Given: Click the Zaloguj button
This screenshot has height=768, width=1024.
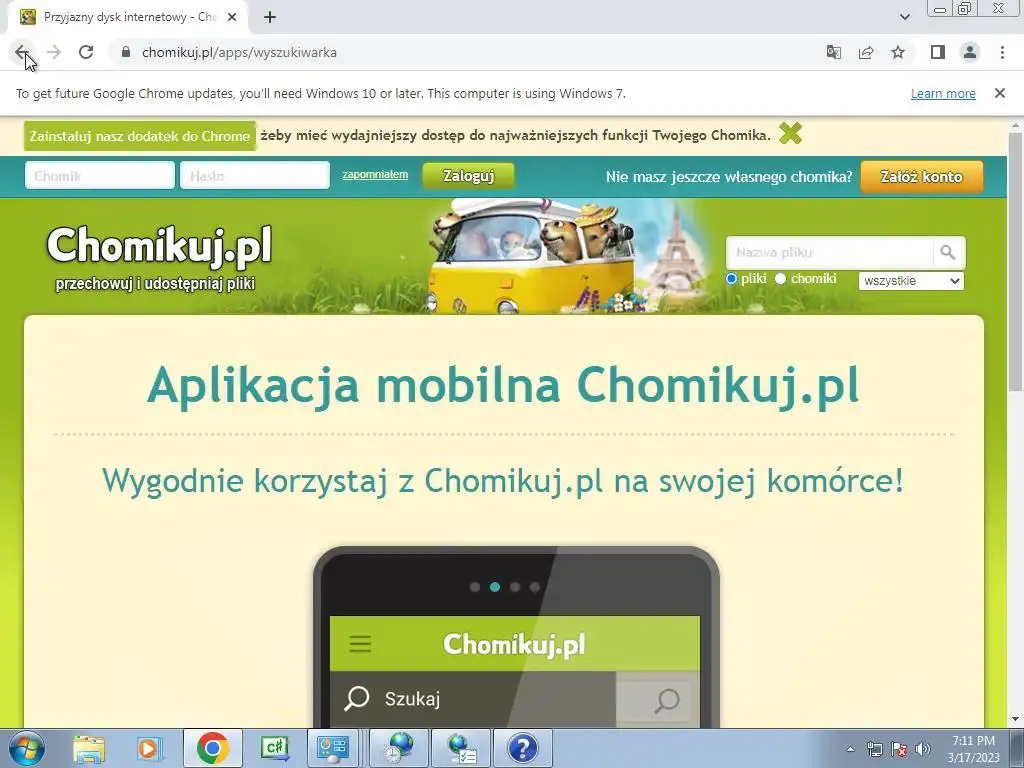Looking at the screenshot, I should click(468, 176).
